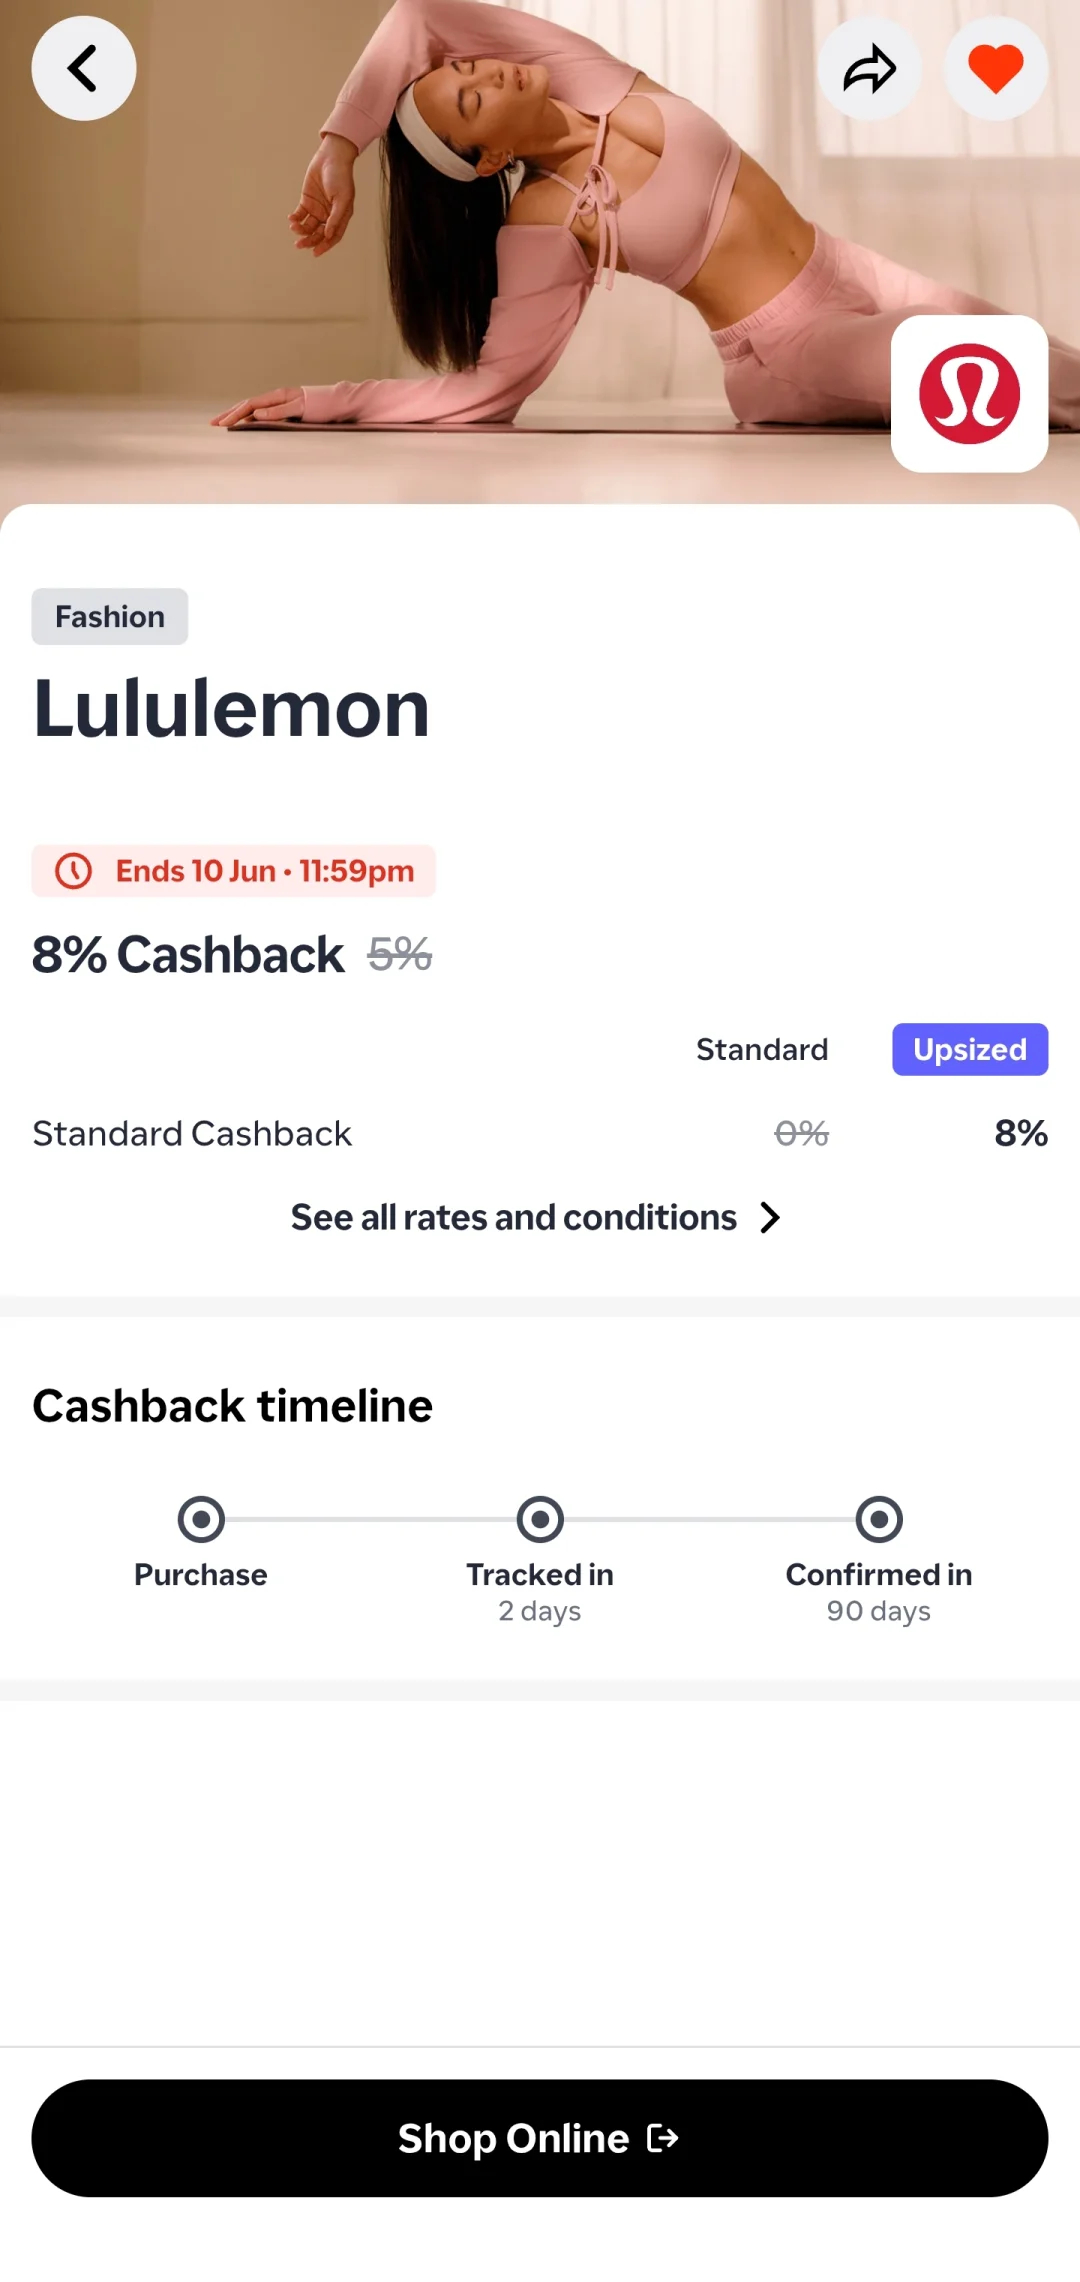Screen dimensions: 1080x2282
Task: Expand rates using the chevron arrow
Action: [x=769, y=1217]
